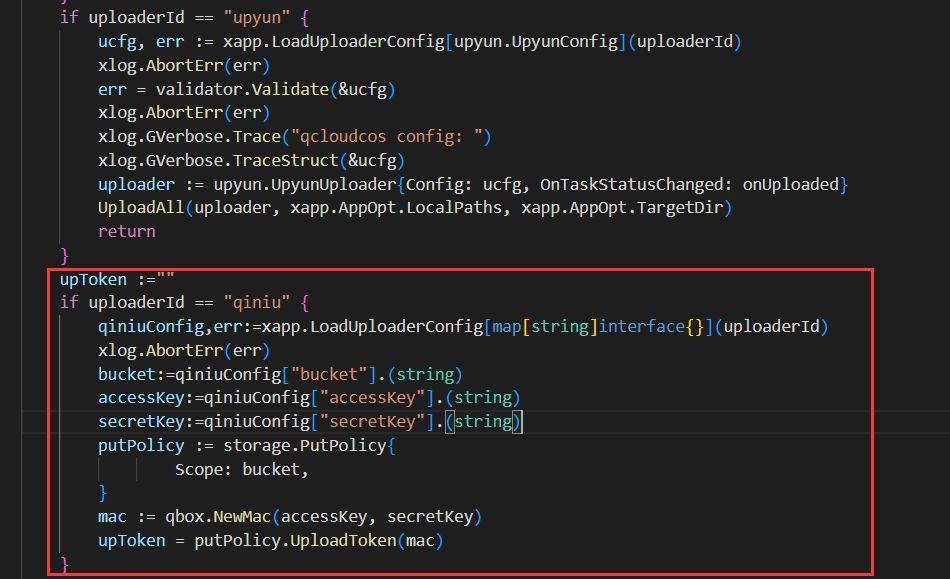
Task: Click the ["accessKey"] map key string
Action: click(x=373, y=397)
